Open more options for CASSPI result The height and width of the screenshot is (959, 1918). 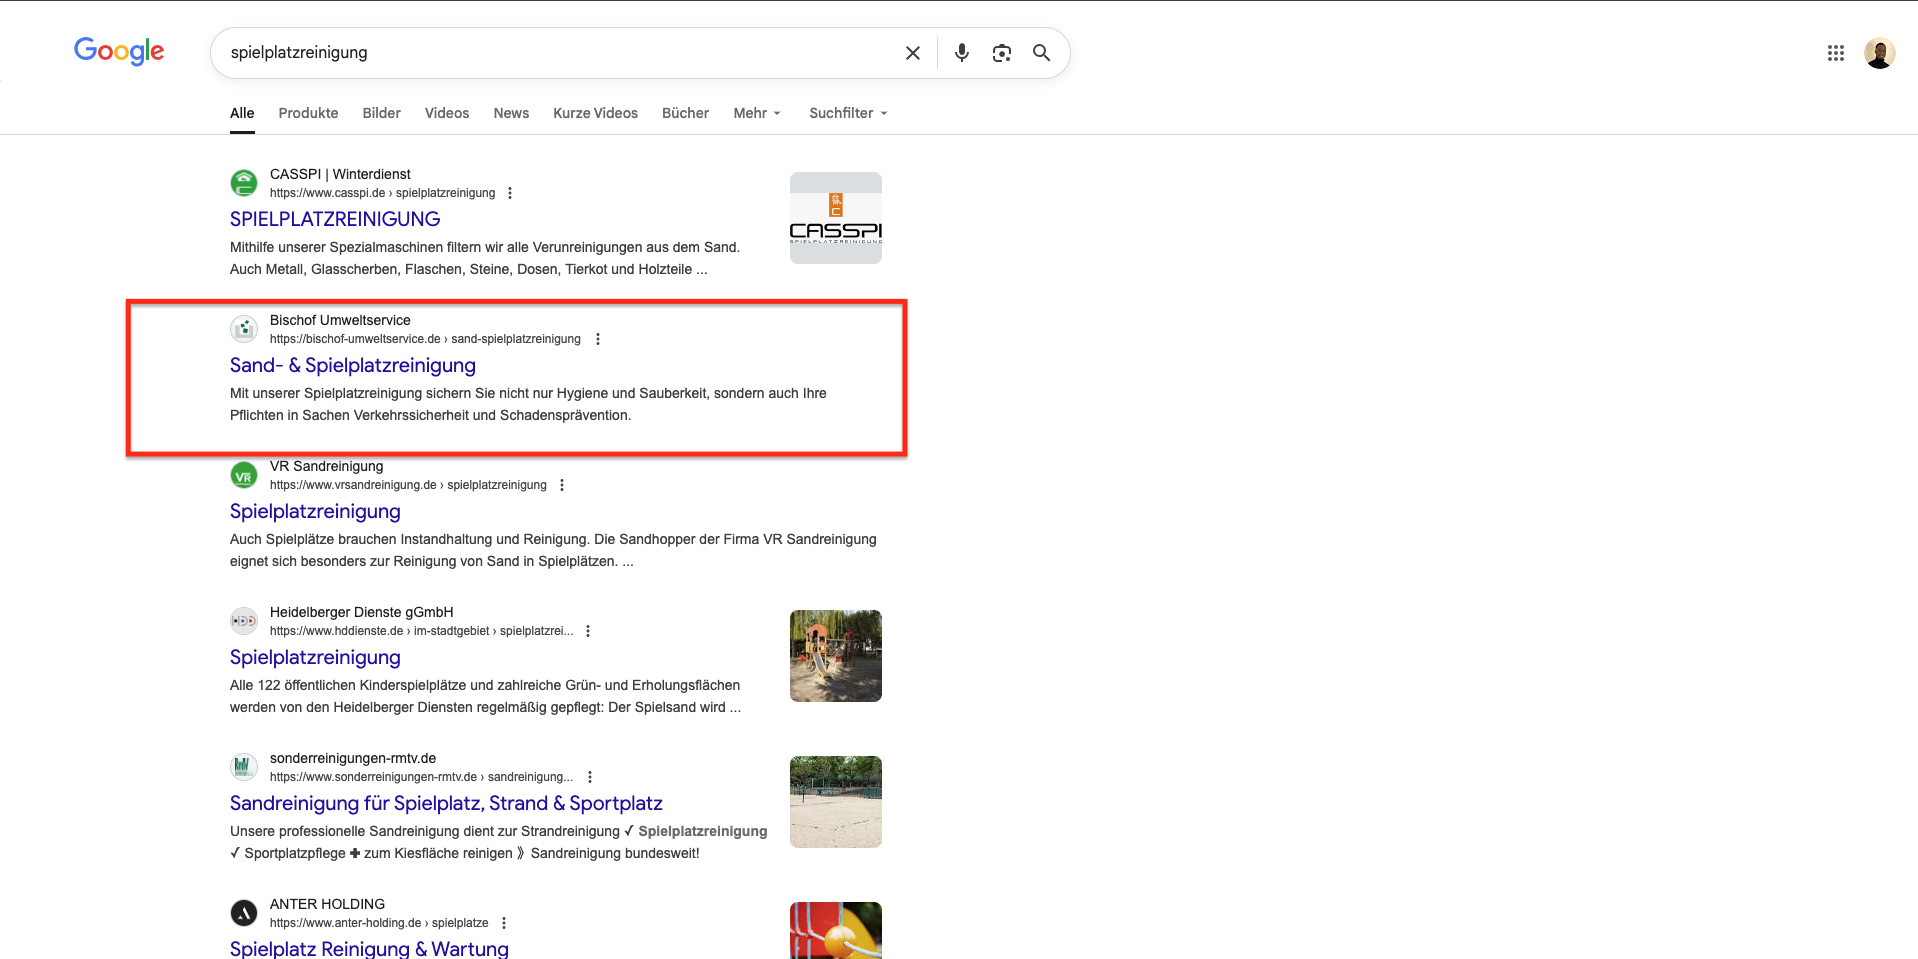tap(510, 193)
